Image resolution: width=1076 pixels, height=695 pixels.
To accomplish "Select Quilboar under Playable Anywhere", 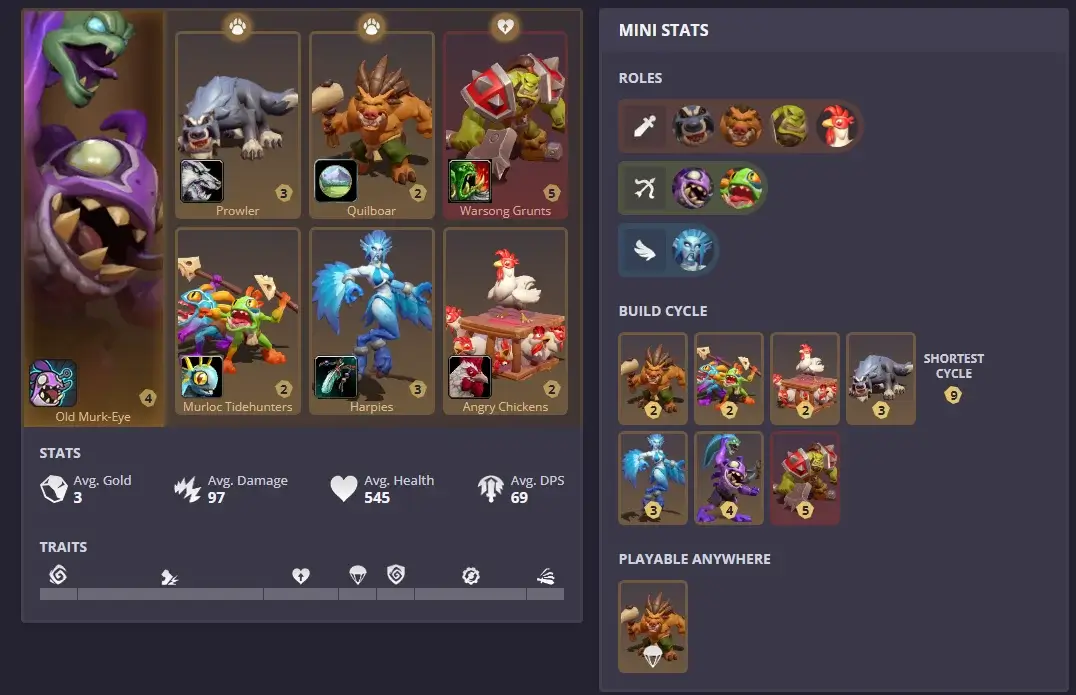I will tap(653, 626).
